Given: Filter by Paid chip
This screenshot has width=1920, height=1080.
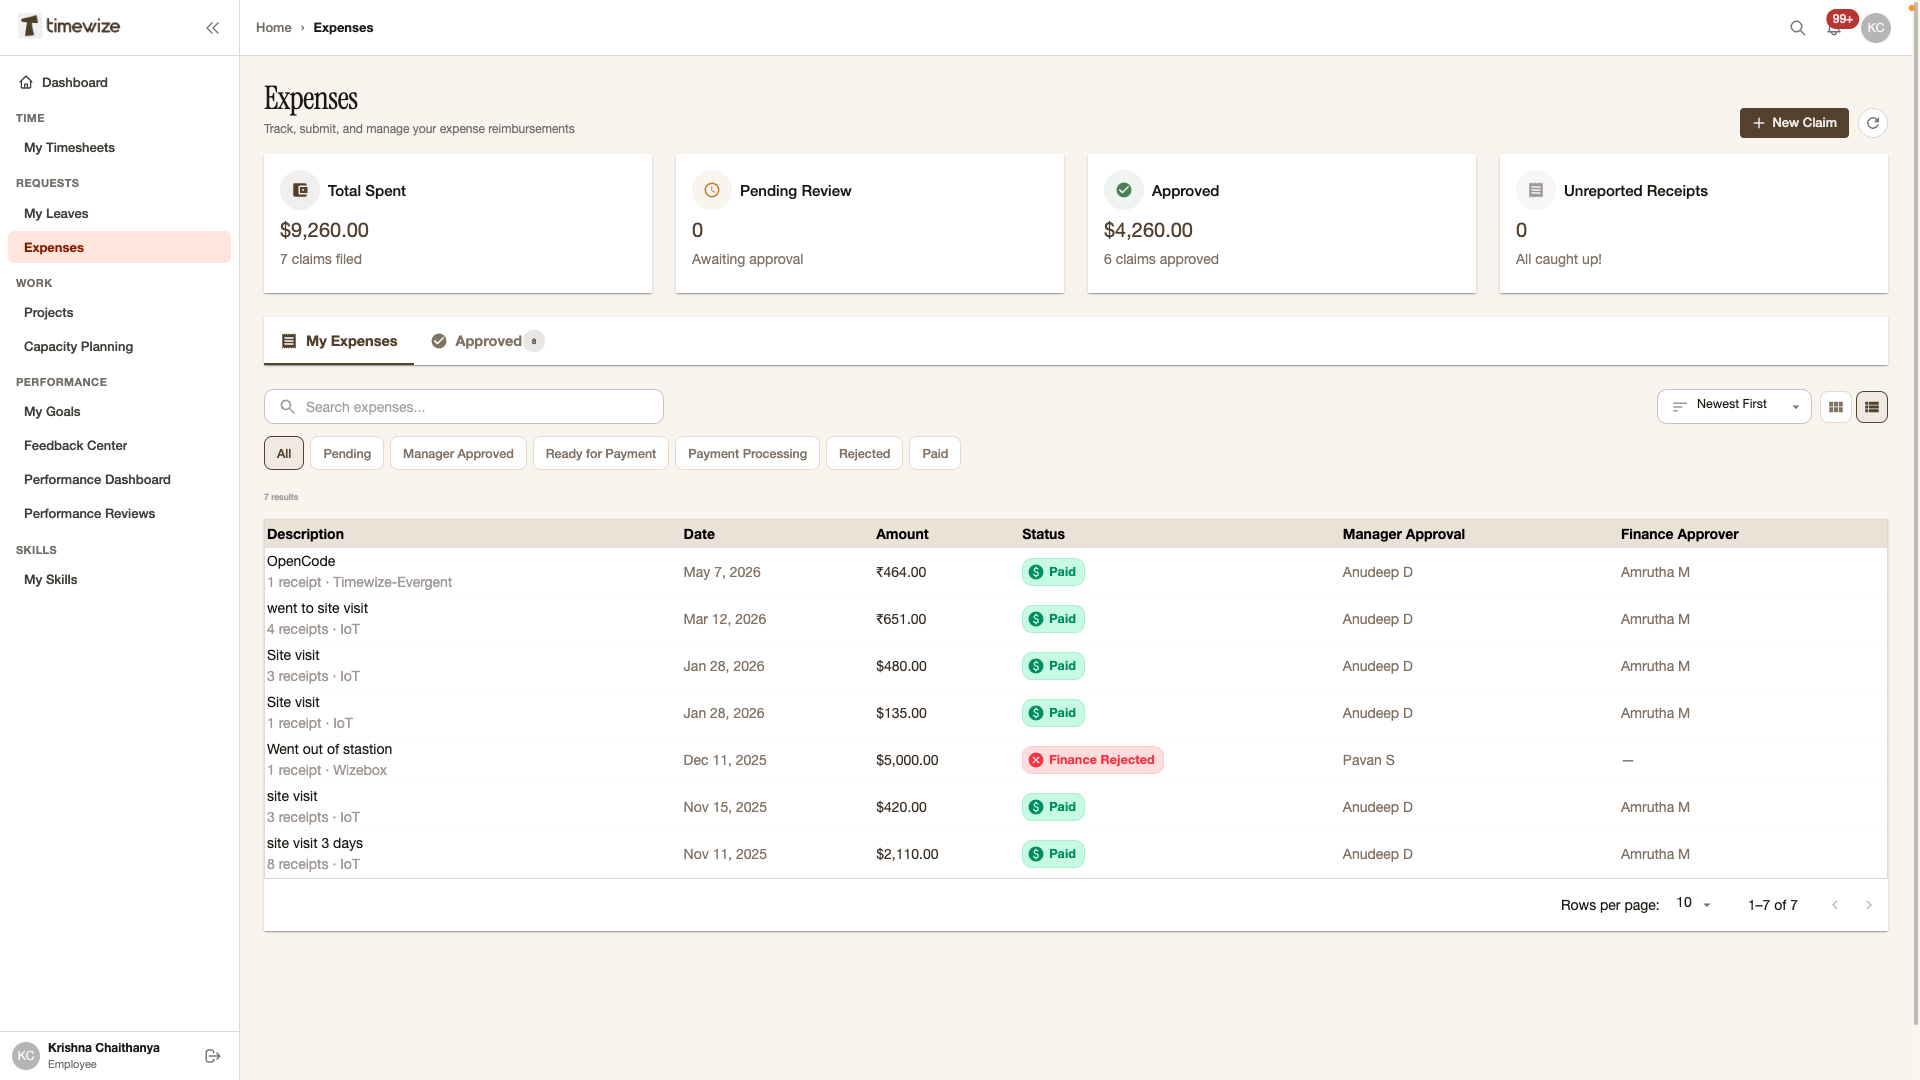Looking at the screenshot, I should click(x=935, y=453).
